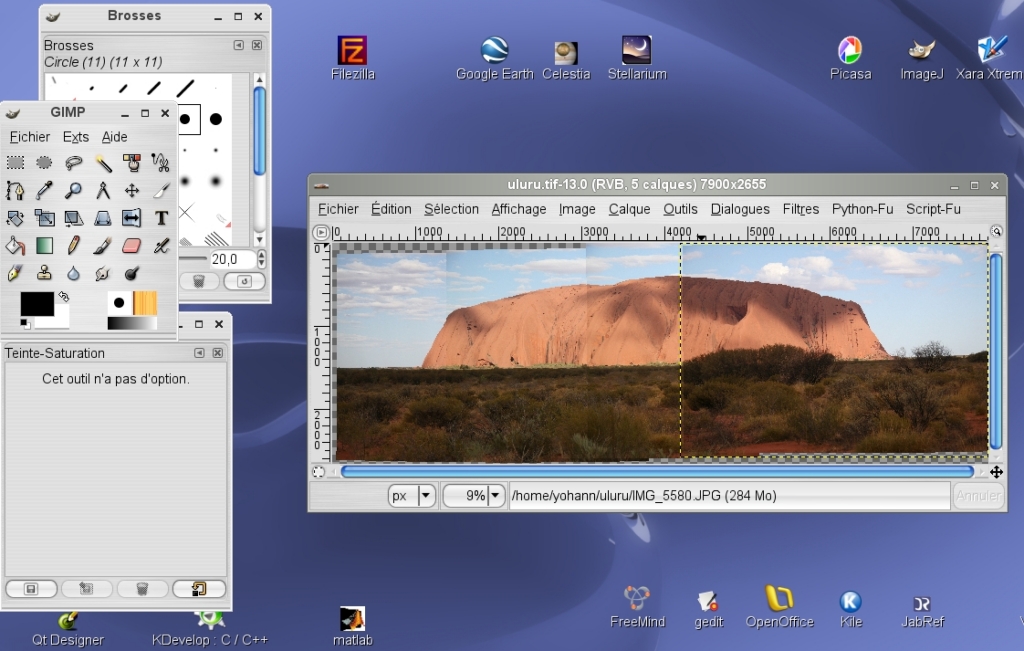The image size is (1024, 651).
Task: Open navigation preview at image bottom-right corner
Action: pos(996,471)
